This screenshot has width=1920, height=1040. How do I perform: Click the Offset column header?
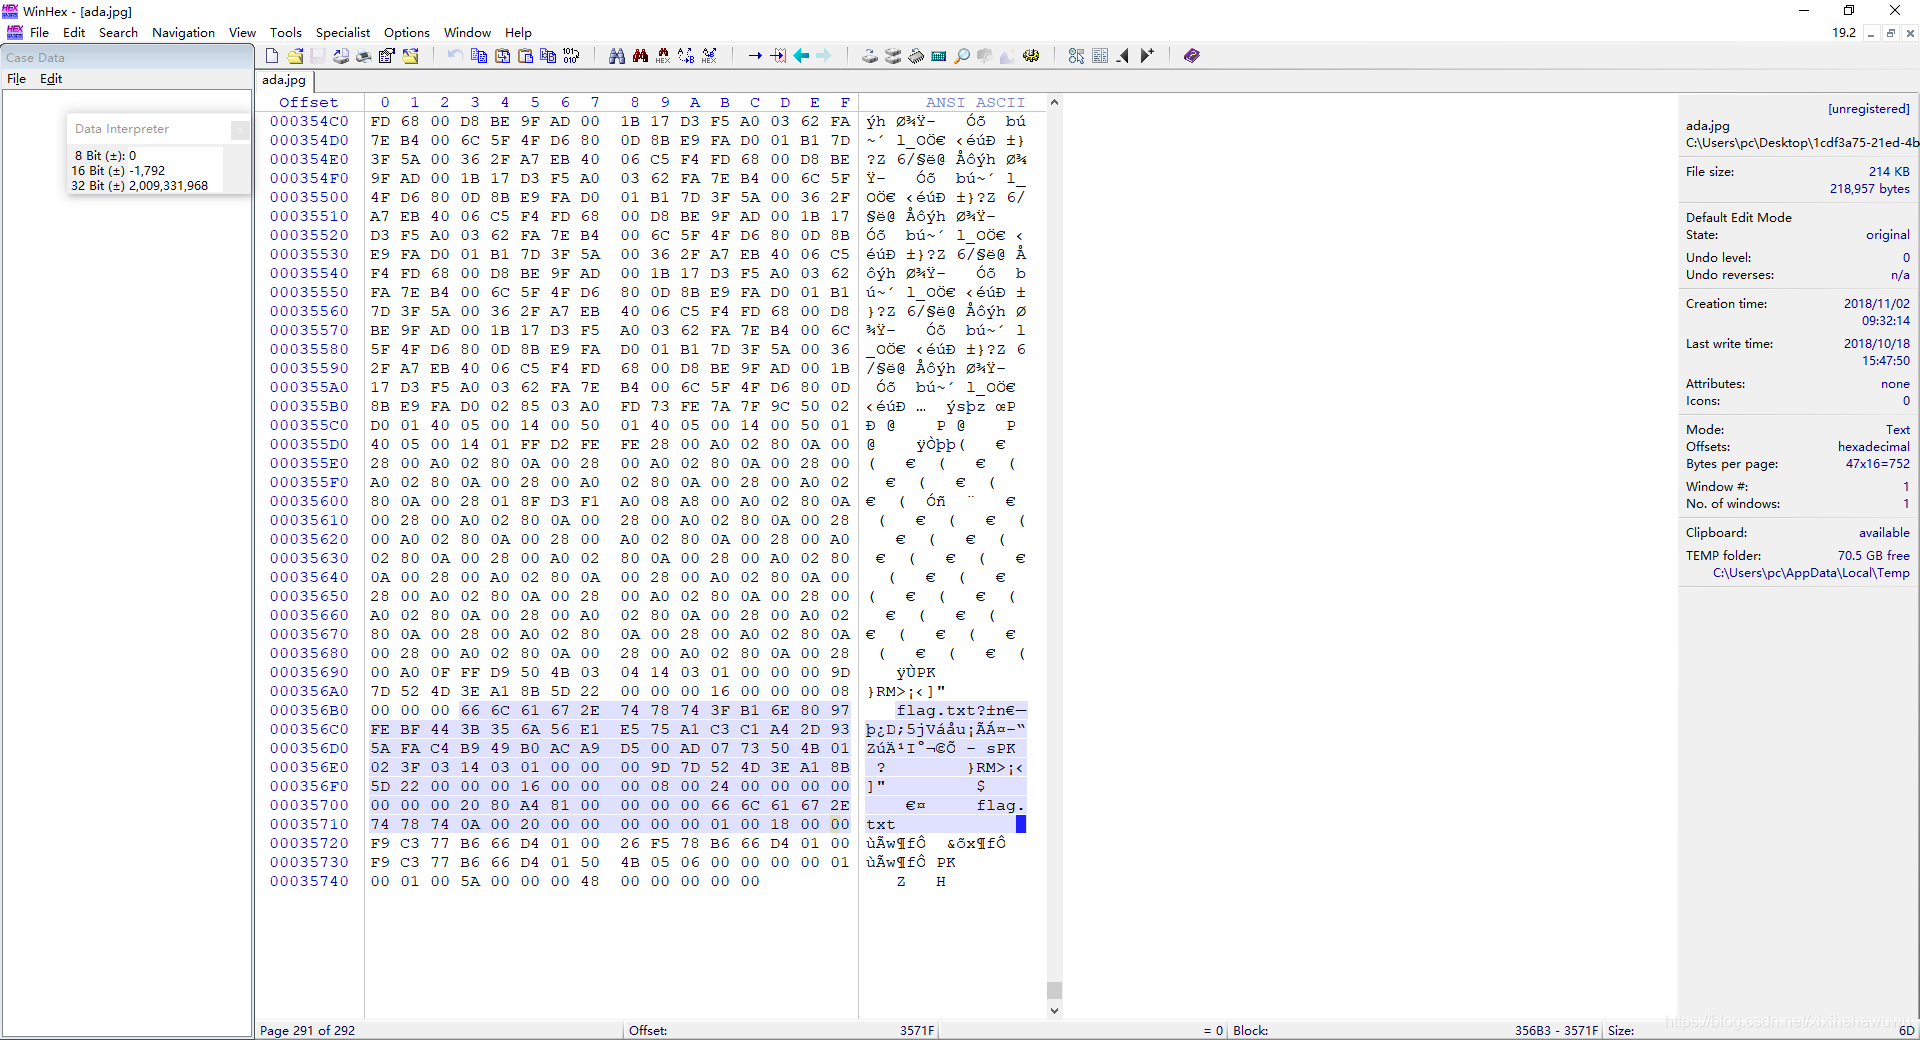point(308,102)
